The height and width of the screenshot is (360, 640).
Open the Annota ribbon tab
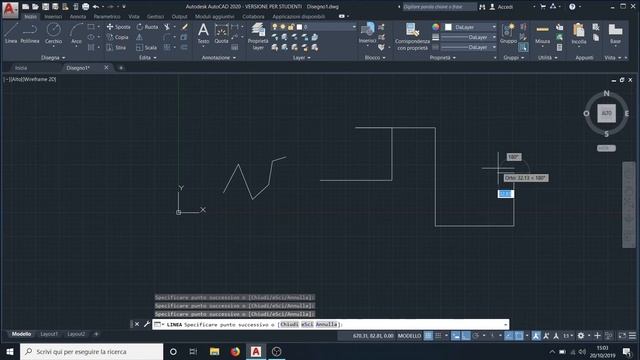click(78, 17)
